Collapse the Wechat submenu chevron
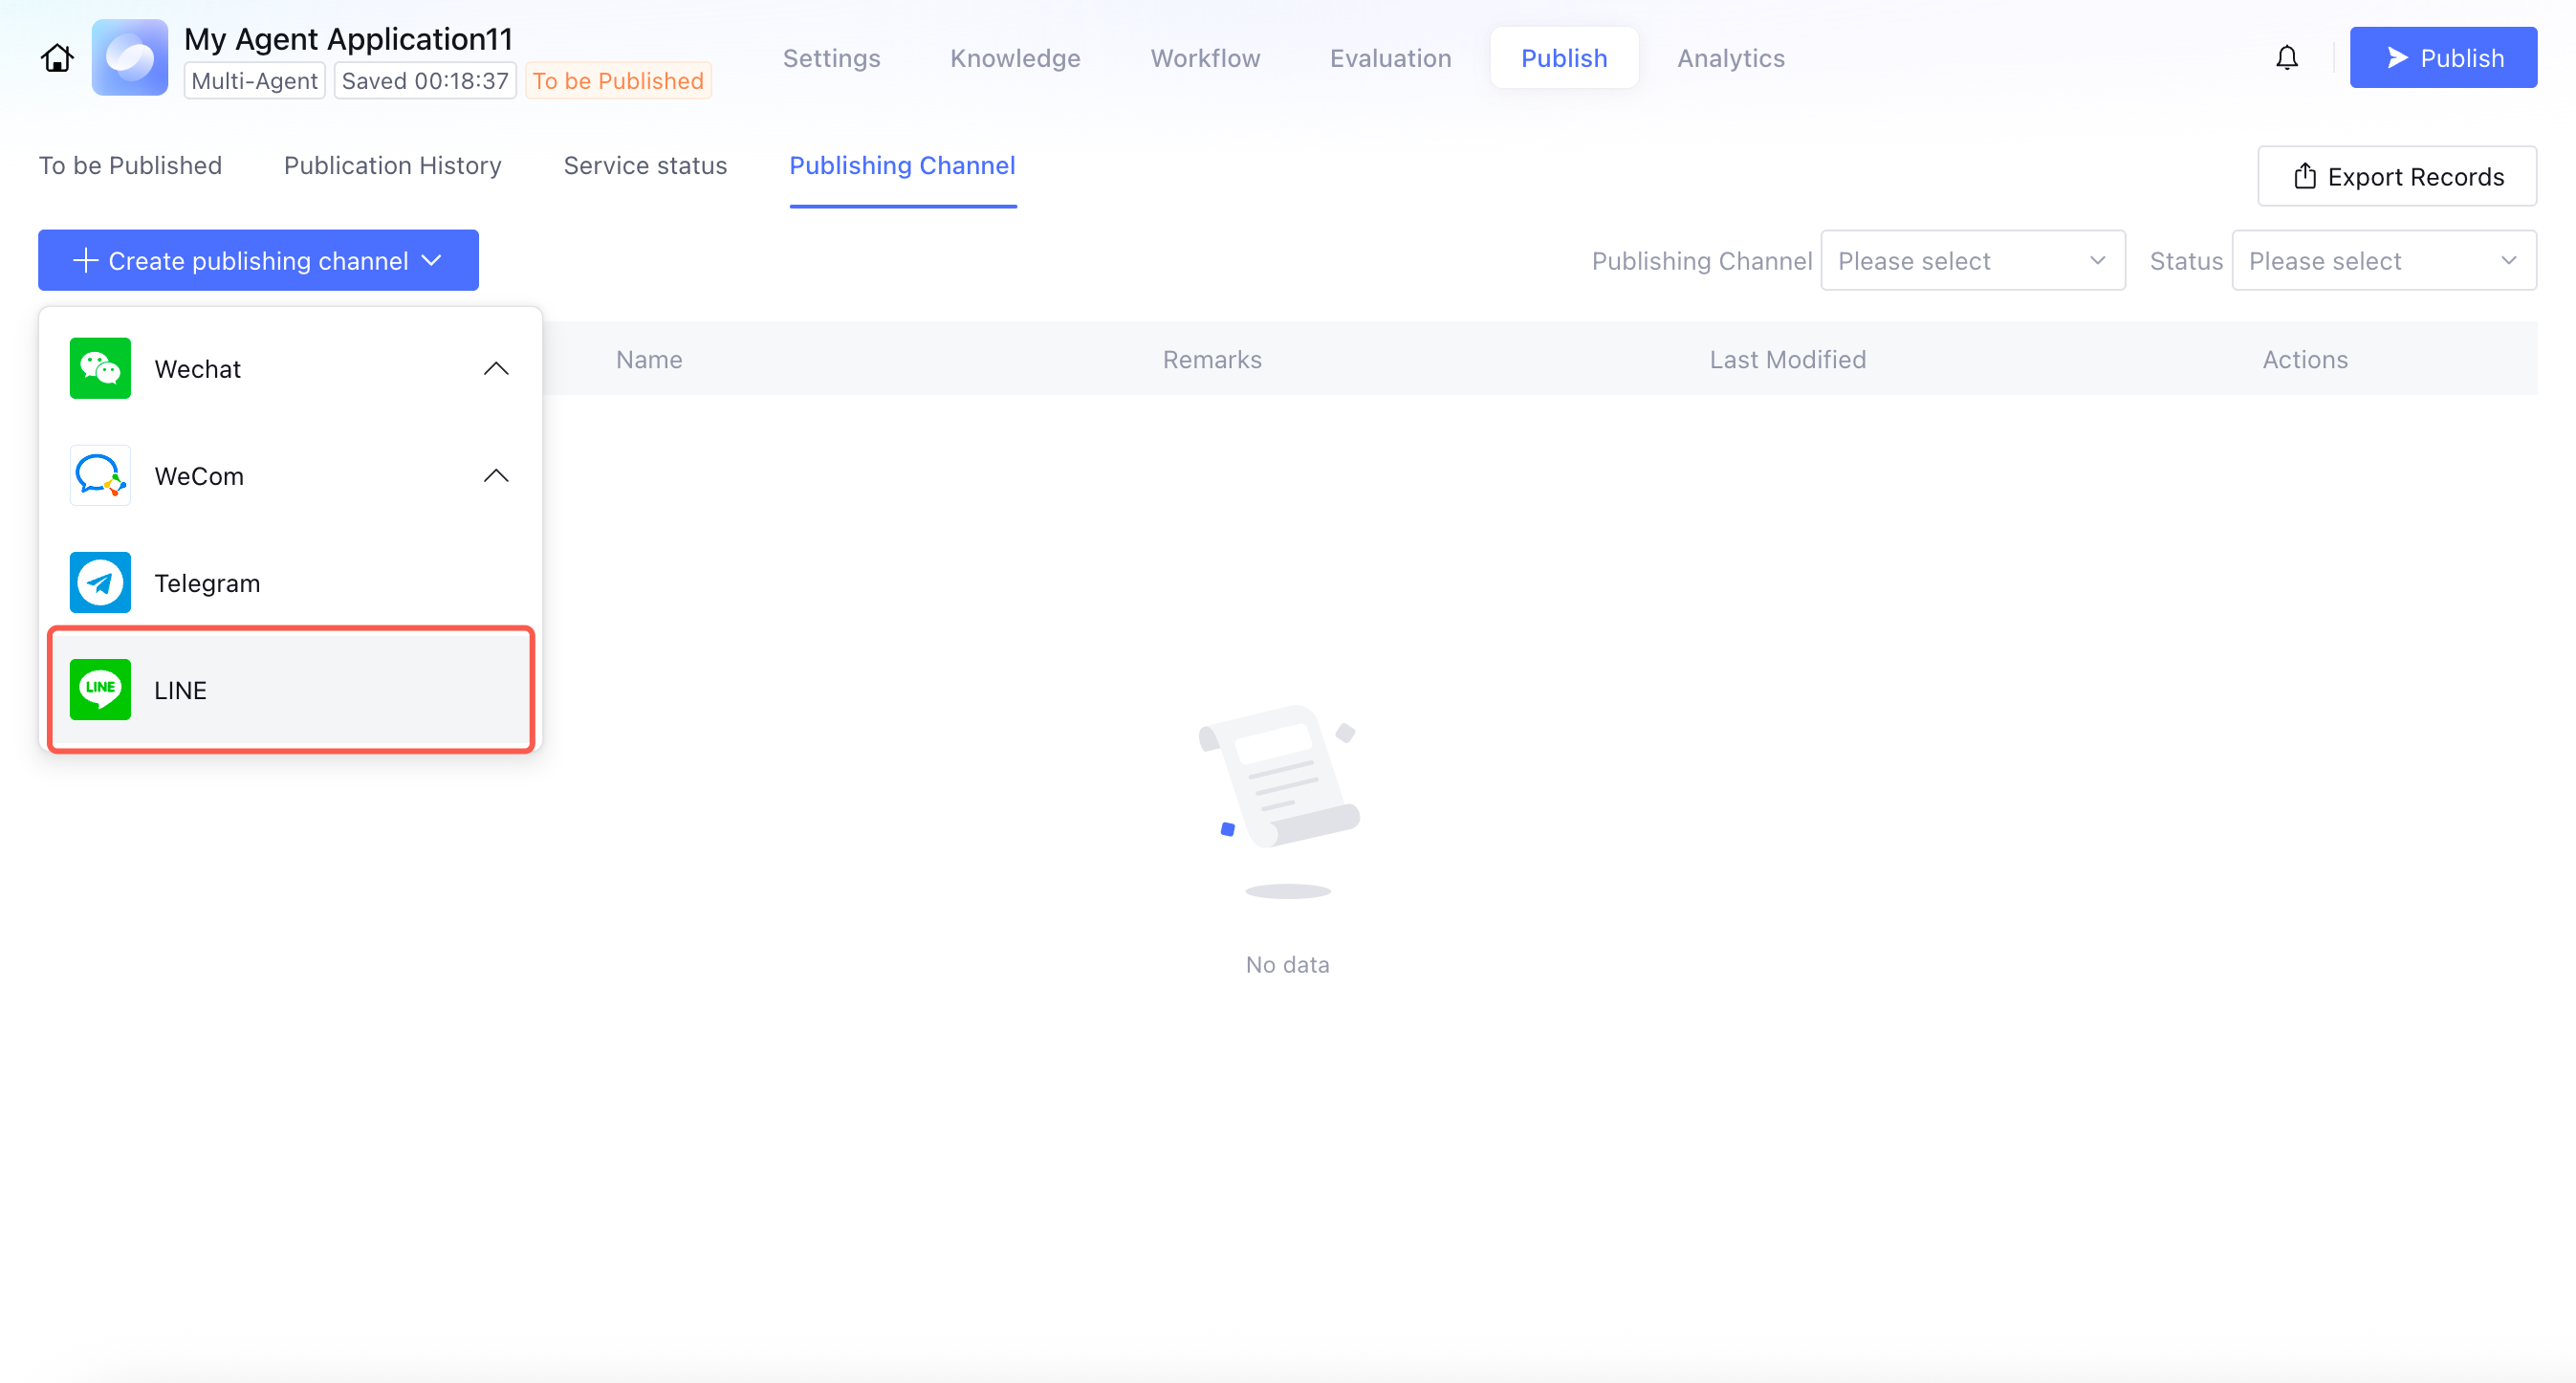The width and height of the screenshot is (2576, 1383). (496, 368)
